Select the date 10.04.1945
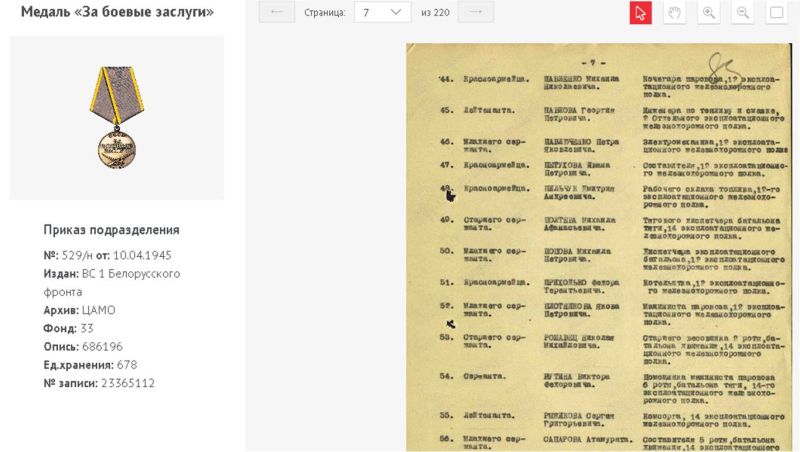The width and height of the screenshot is (800, 452). point(142,255)
